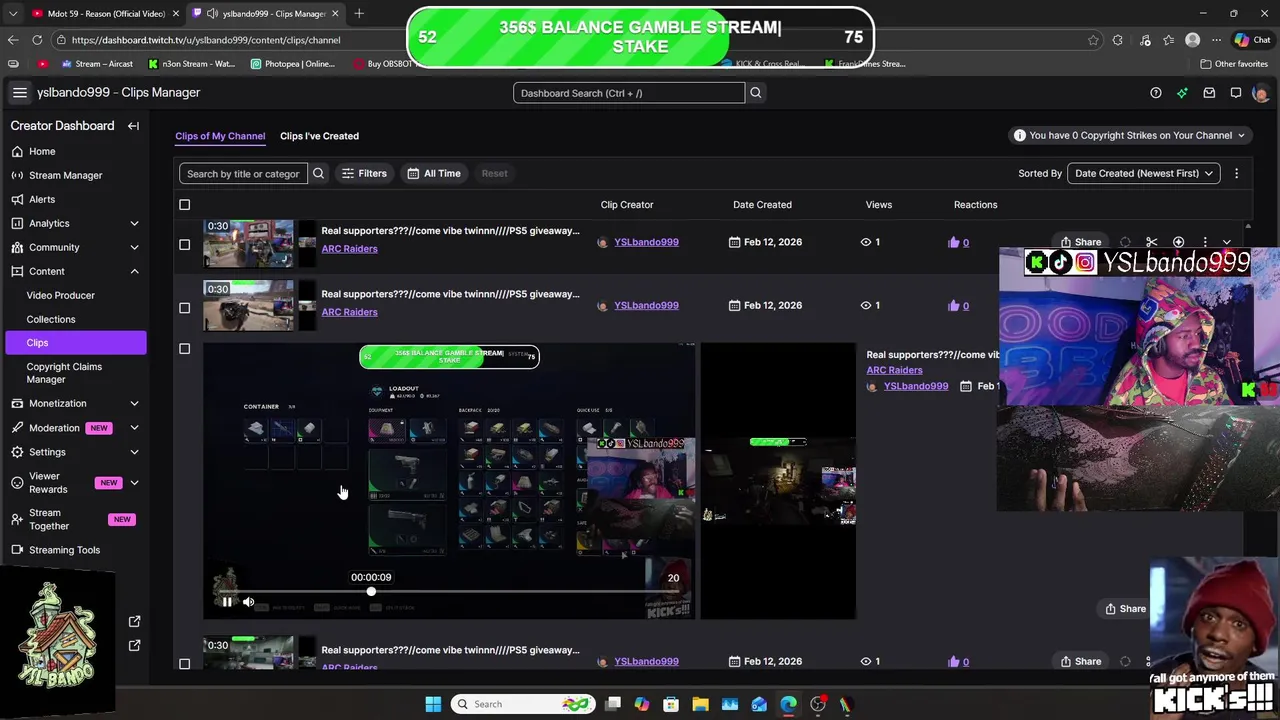Tick checkbox of first Feb 12 clip row

point(184,244)
